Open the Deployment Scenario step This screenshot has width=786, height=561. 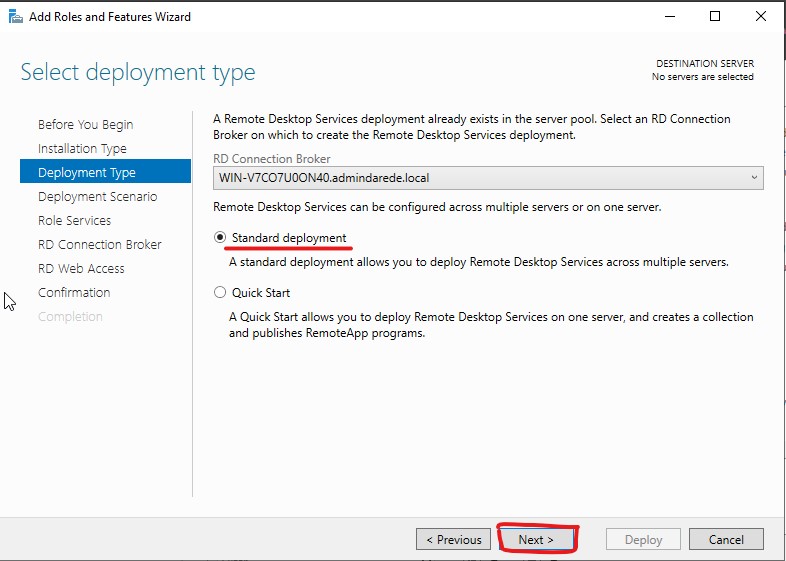pyautogui.click(x=98, y=197)
